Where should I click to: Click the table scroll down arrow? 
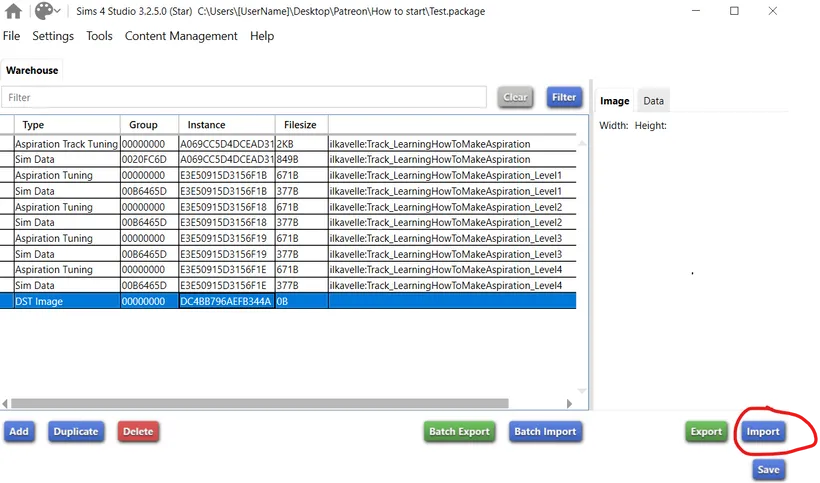click(582, 391)
